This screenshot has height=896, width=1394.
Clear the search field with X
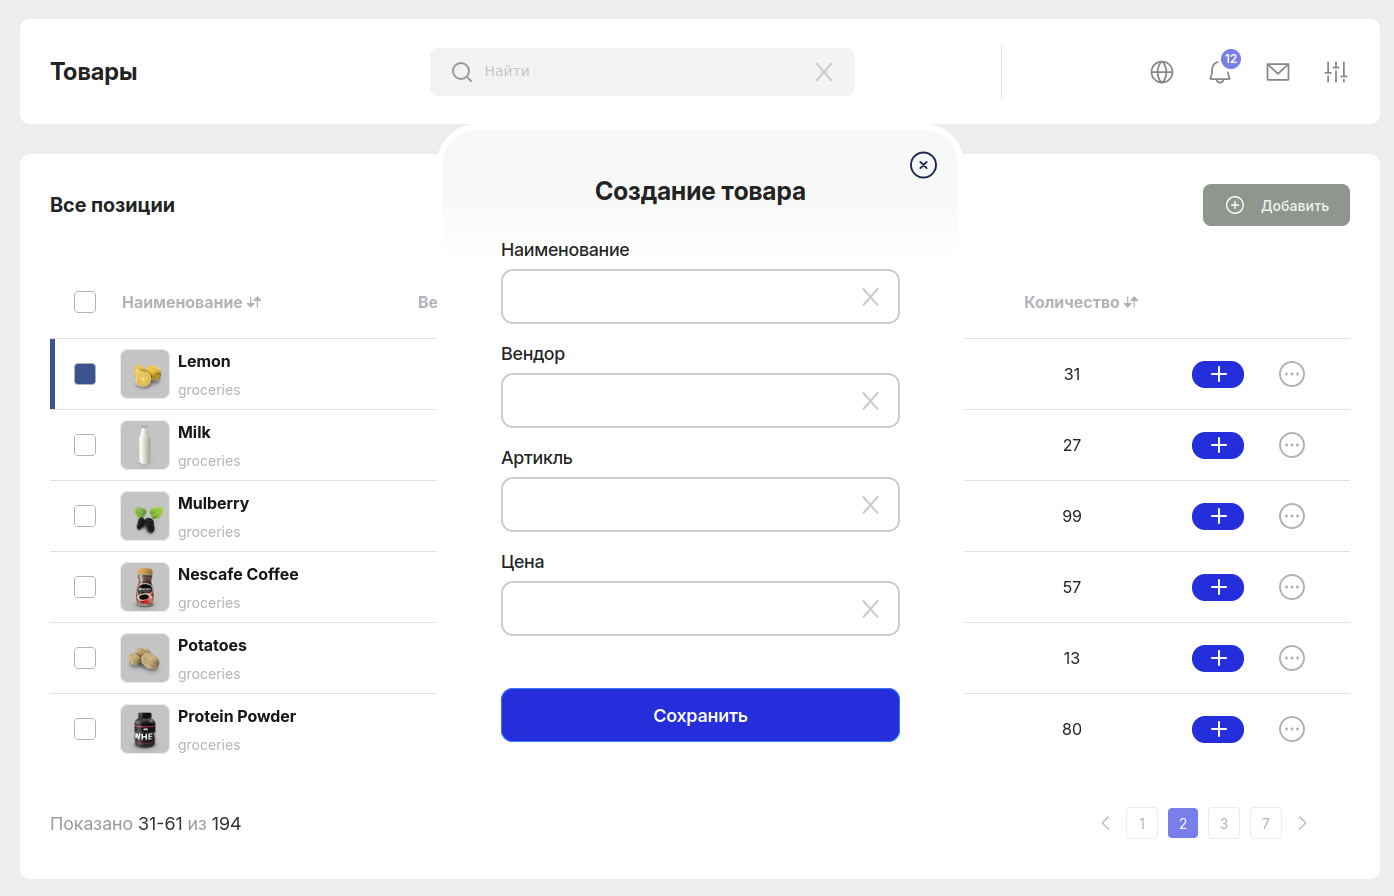click(824, 72)
